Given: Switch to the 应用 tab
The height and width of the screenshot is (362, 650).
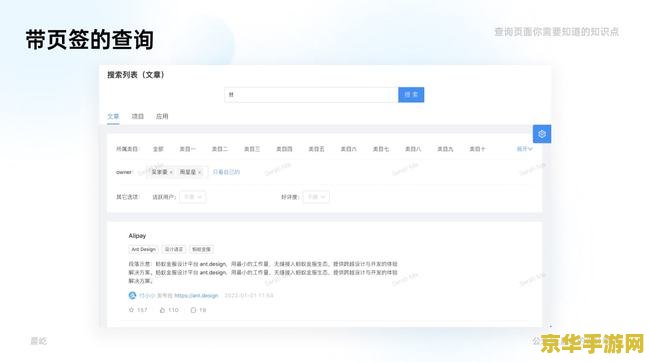Looking at the screenshot, I should click(x=162, y=117).
